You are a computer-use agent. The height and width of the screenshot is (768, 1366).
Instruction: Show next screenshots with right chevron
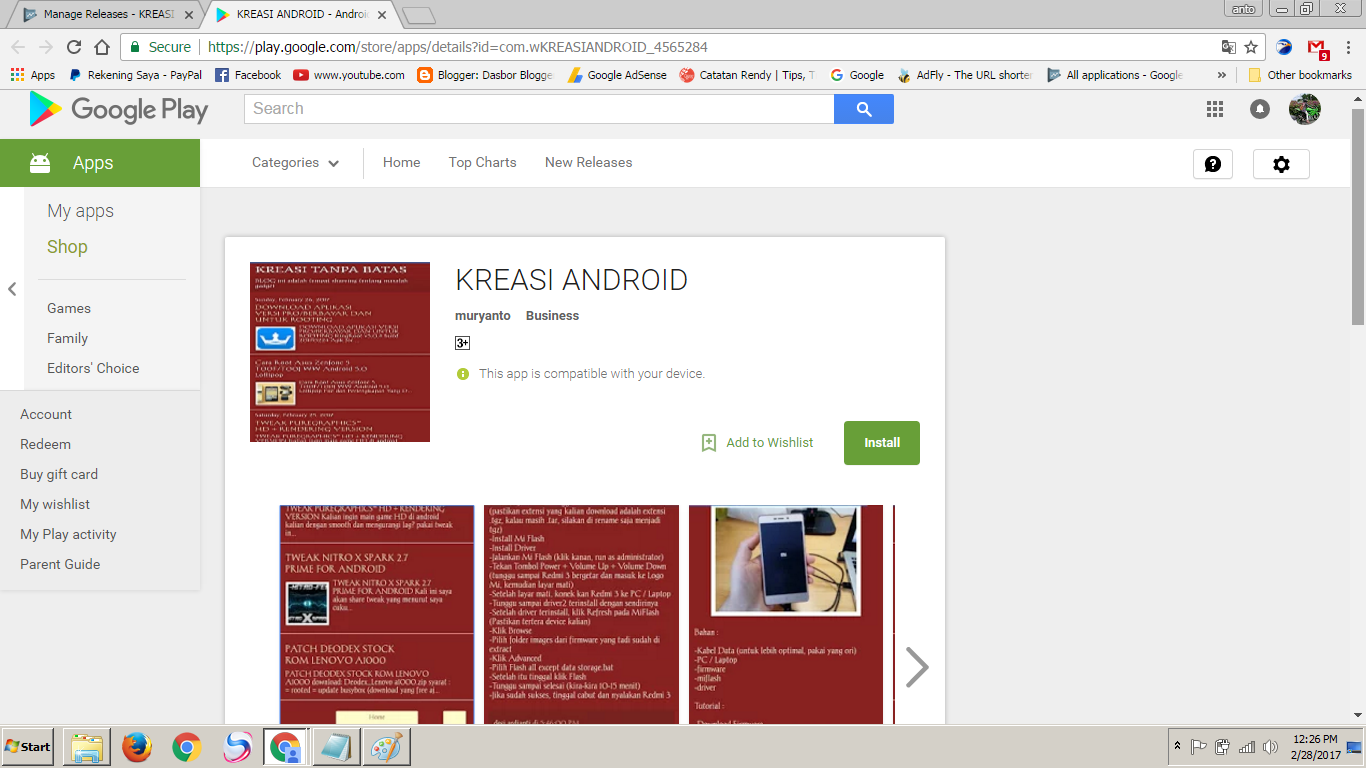[917, 667]
